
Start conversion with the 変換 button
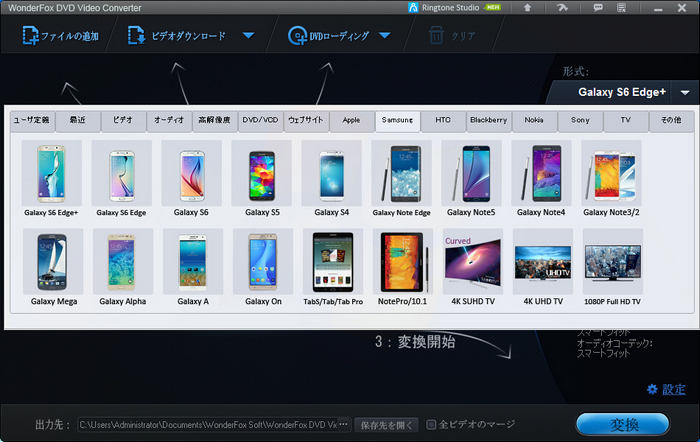pos(623,424)
